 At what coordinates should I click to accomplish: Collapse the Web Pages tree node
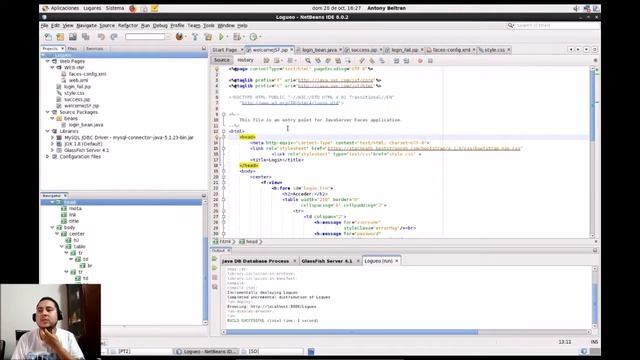[x=48, y=61]
